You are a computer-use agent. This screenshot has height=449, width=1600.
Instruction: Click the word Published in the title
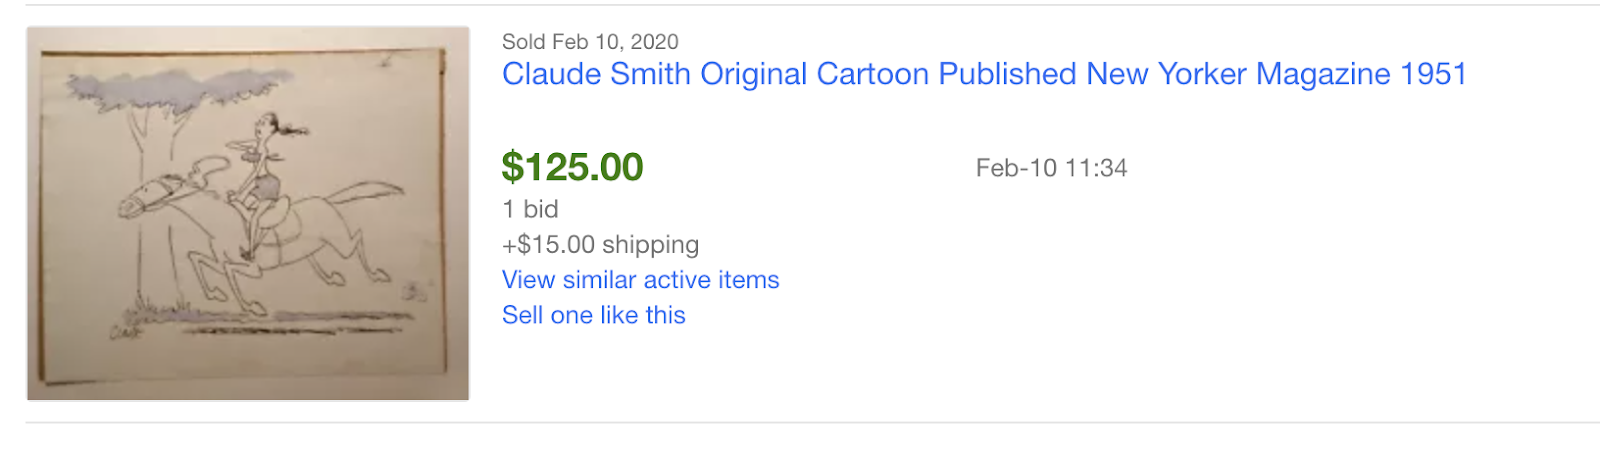1007,74
